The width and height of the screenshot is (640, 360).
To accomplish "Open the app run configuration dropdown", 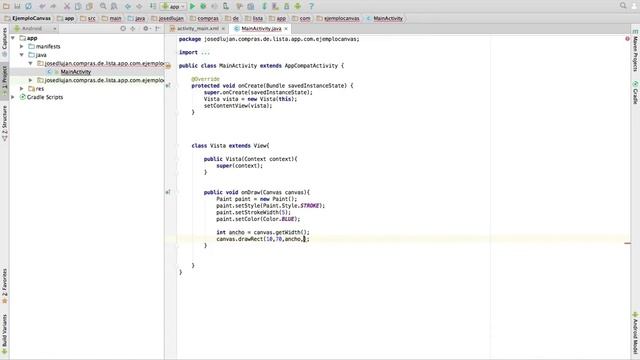I will [x=173, y=6].
